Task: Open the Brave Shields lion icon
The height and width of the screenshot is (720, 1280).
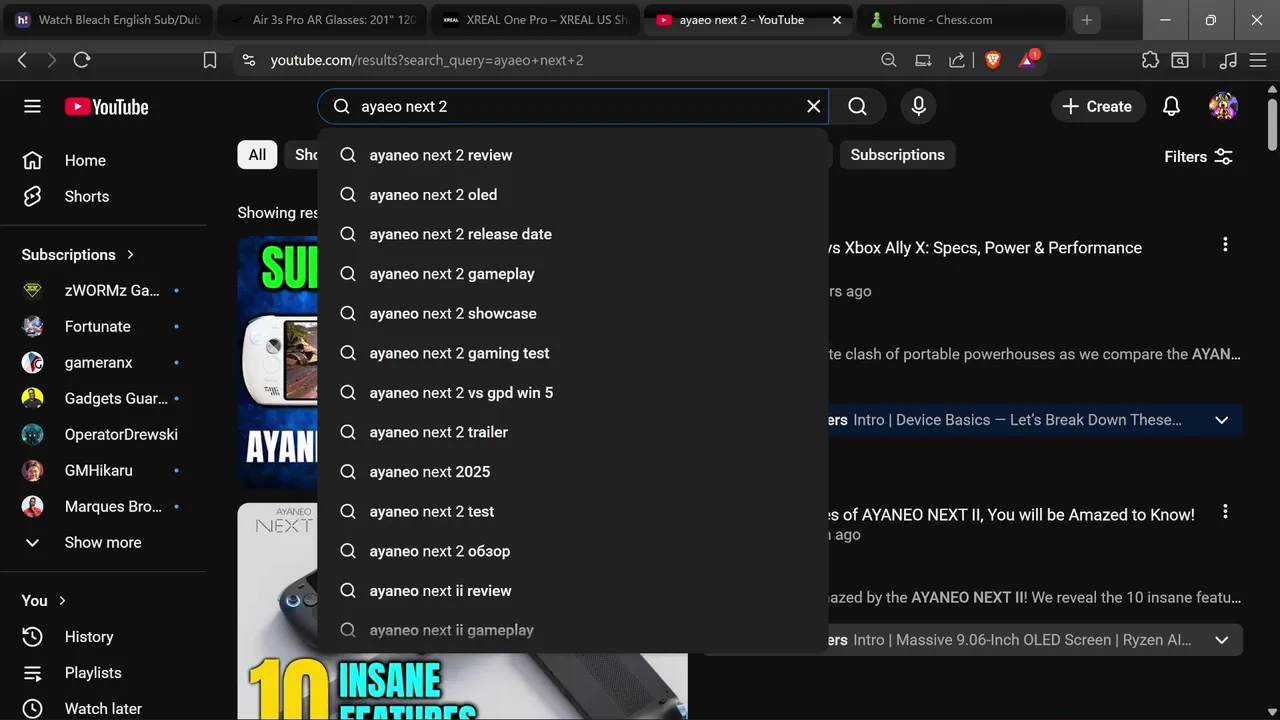Action: (x=992, y=60)
